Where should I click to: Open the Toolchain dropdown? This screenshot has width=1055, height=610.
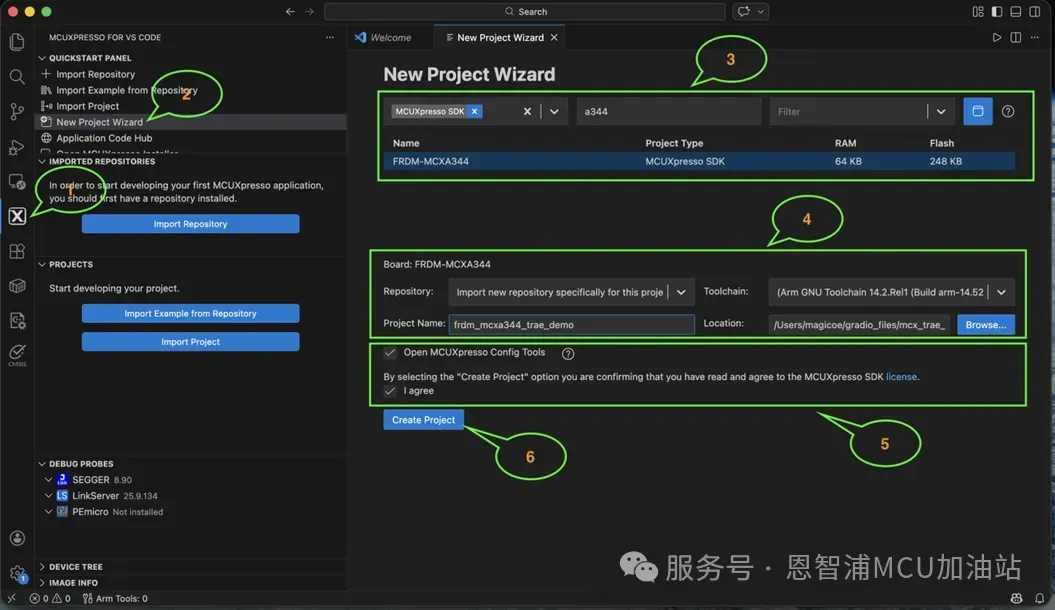[892, 292]
